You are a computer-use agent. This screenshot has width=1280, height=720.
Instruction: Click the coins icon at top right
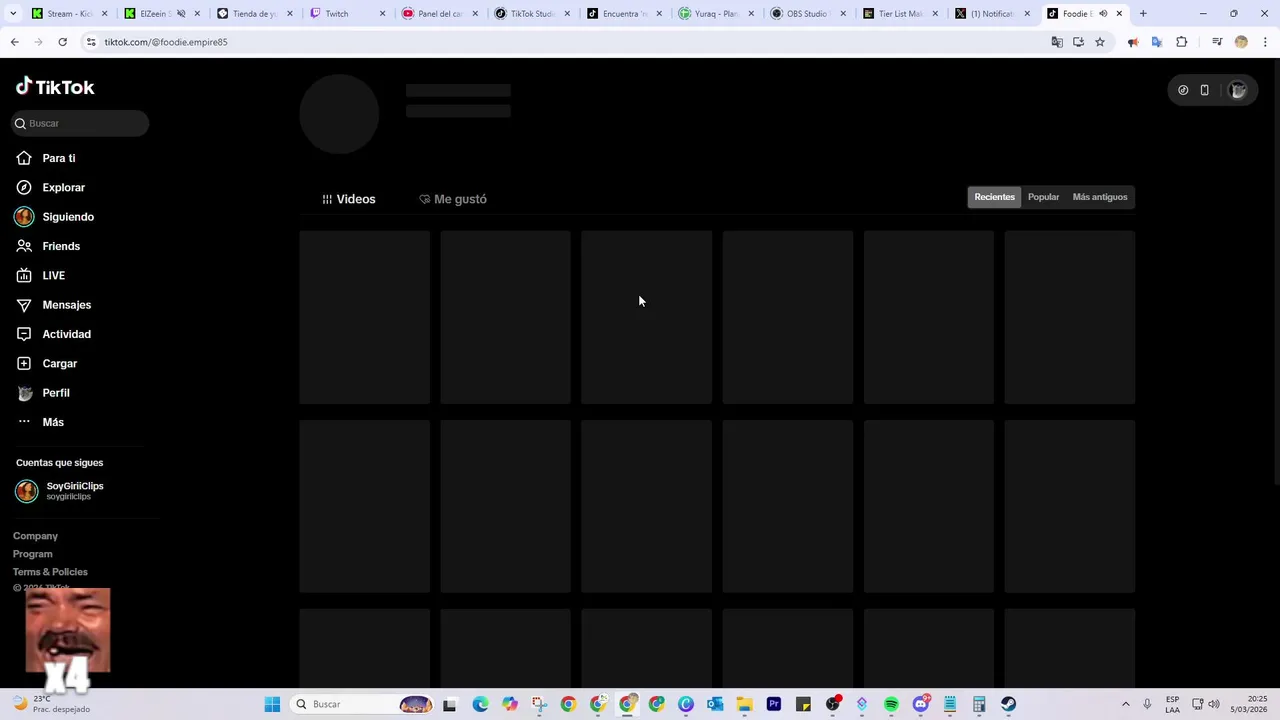pyautogui.click(x=1183, y=90)
